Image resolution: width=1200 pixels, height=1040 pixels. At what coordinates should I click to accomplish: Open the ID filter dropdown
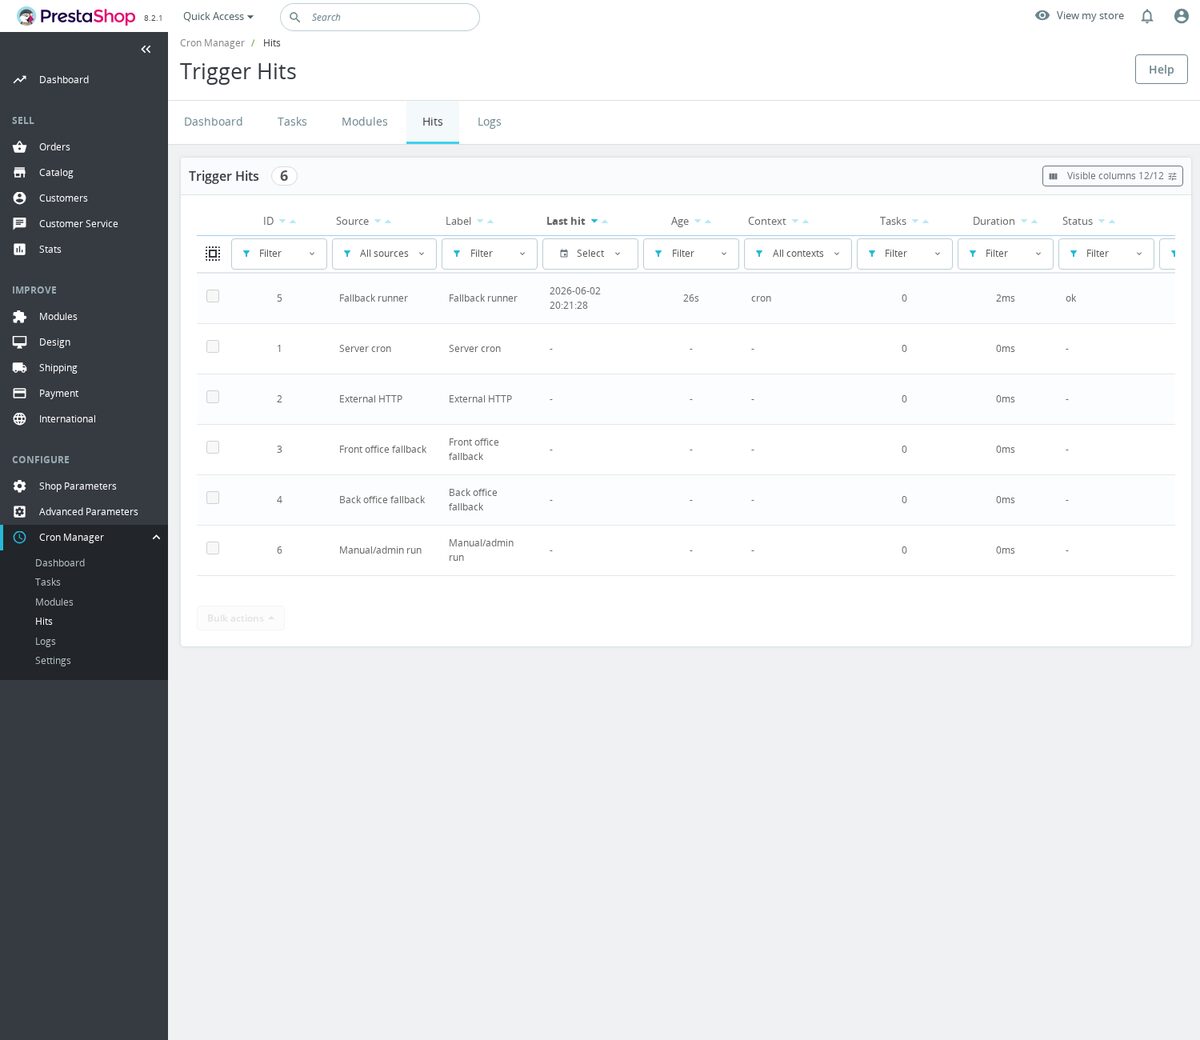point(279,254)
